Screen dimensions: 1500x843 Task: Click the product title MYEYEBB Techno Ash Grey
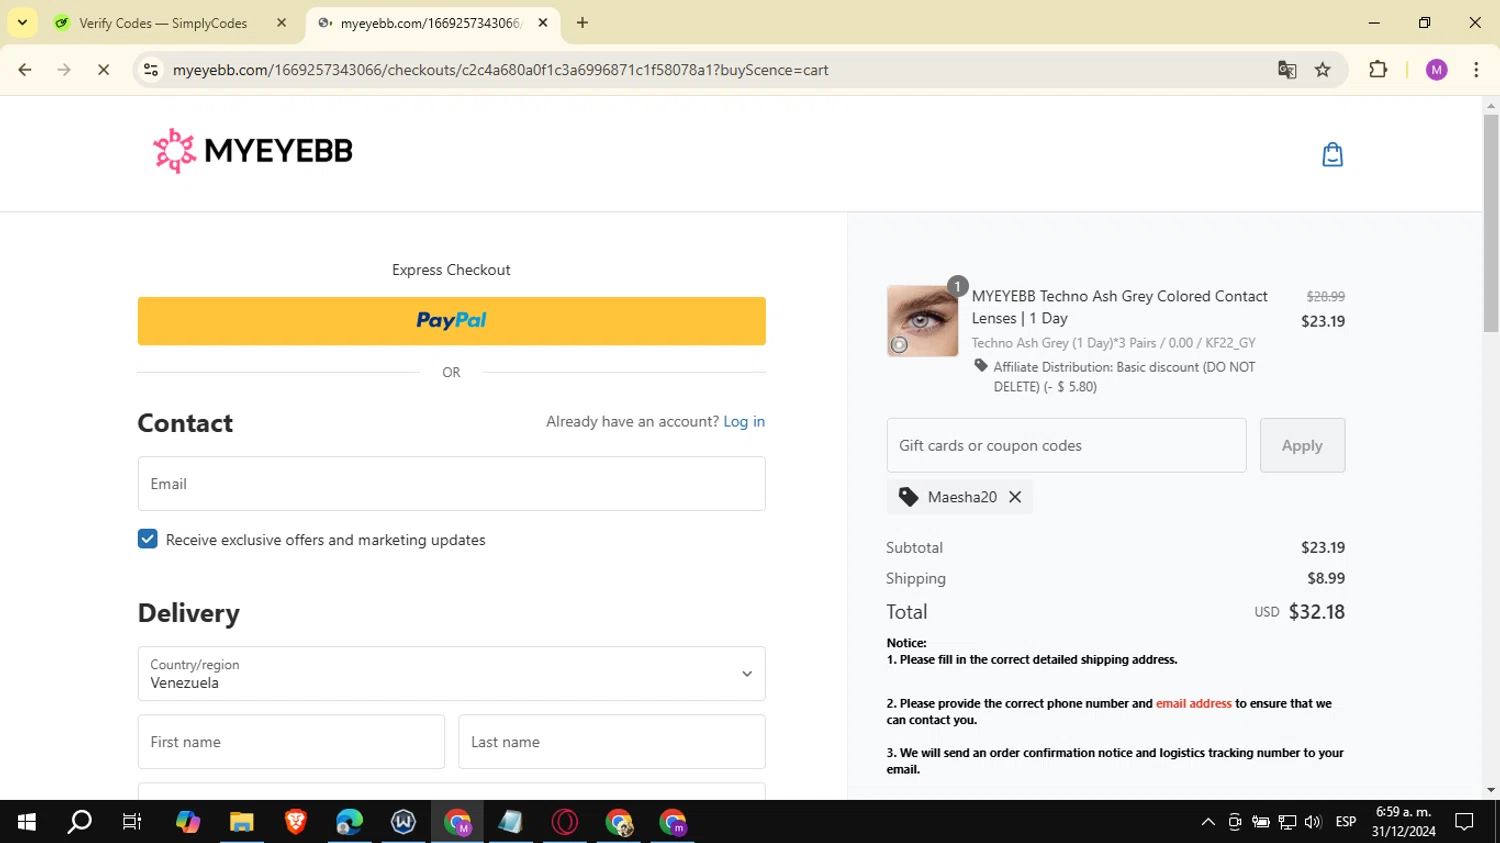point(1119,307)
